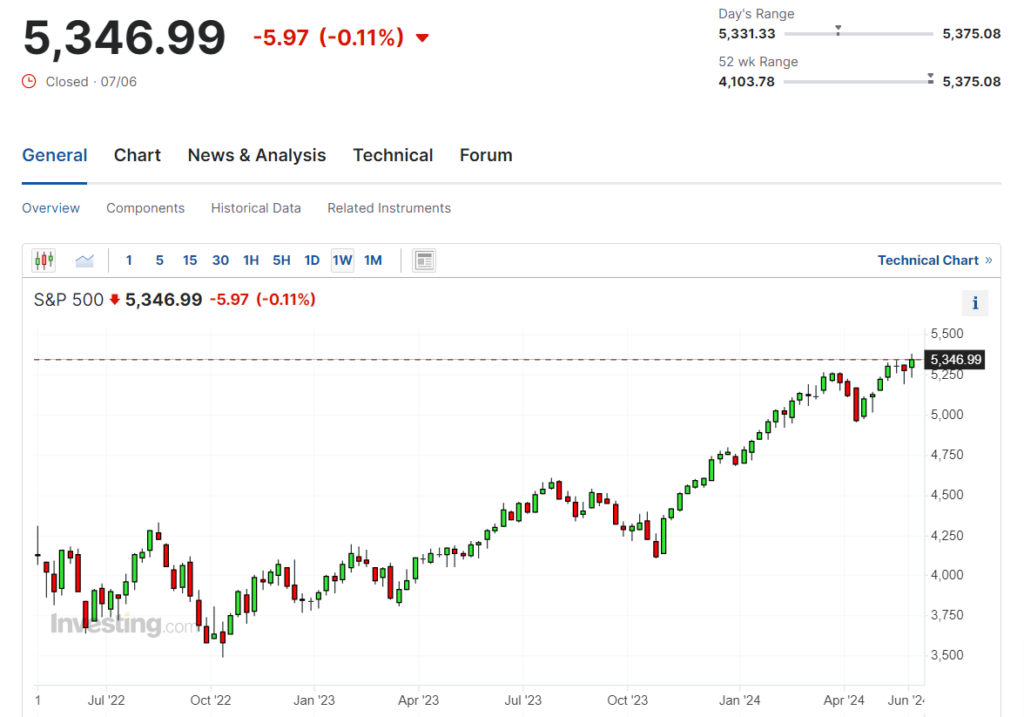The image size is (1024, 717).
Task: Open Historical Data
Action: [256, 208]
